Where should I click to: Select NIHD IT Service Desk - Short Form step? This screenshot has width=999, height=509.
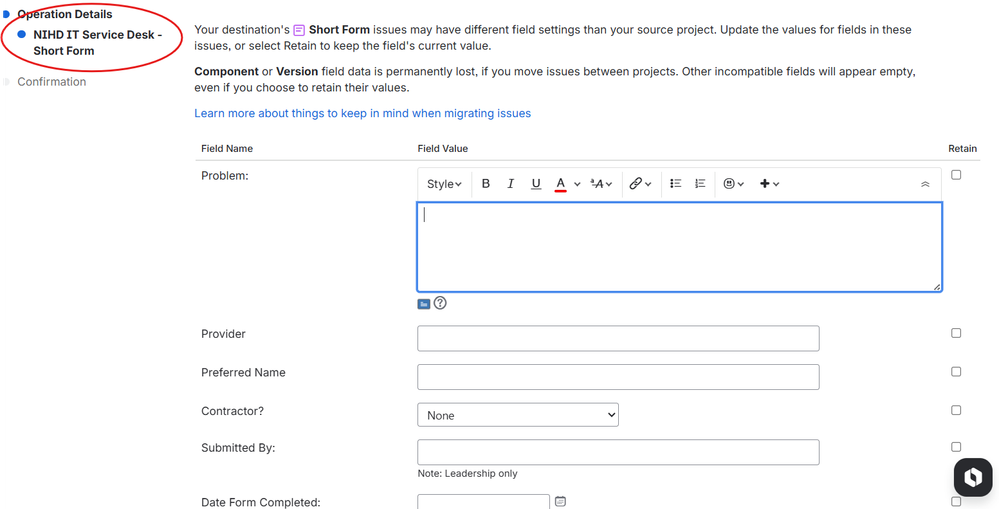click(x=97, y=43)
